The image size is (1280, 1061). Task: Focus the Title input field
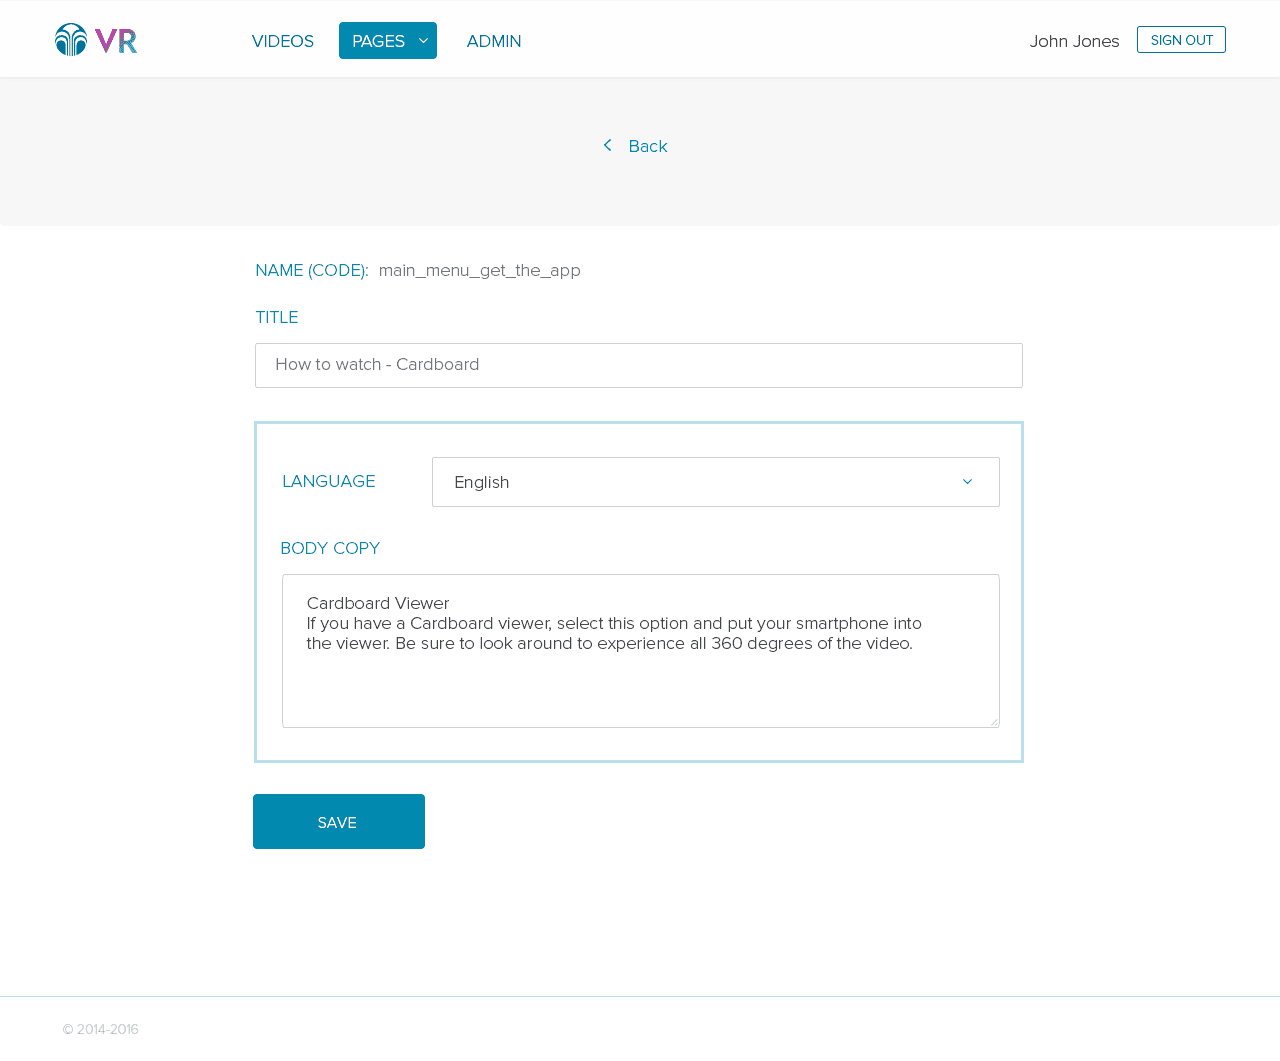point(638,365)
